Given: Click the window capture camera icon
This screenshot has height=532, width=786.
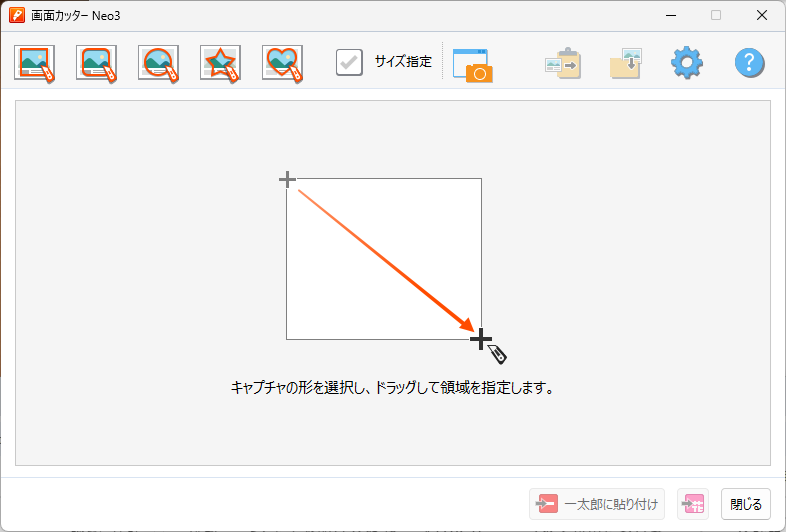Looking at the screenshot, I should point(472,64).
